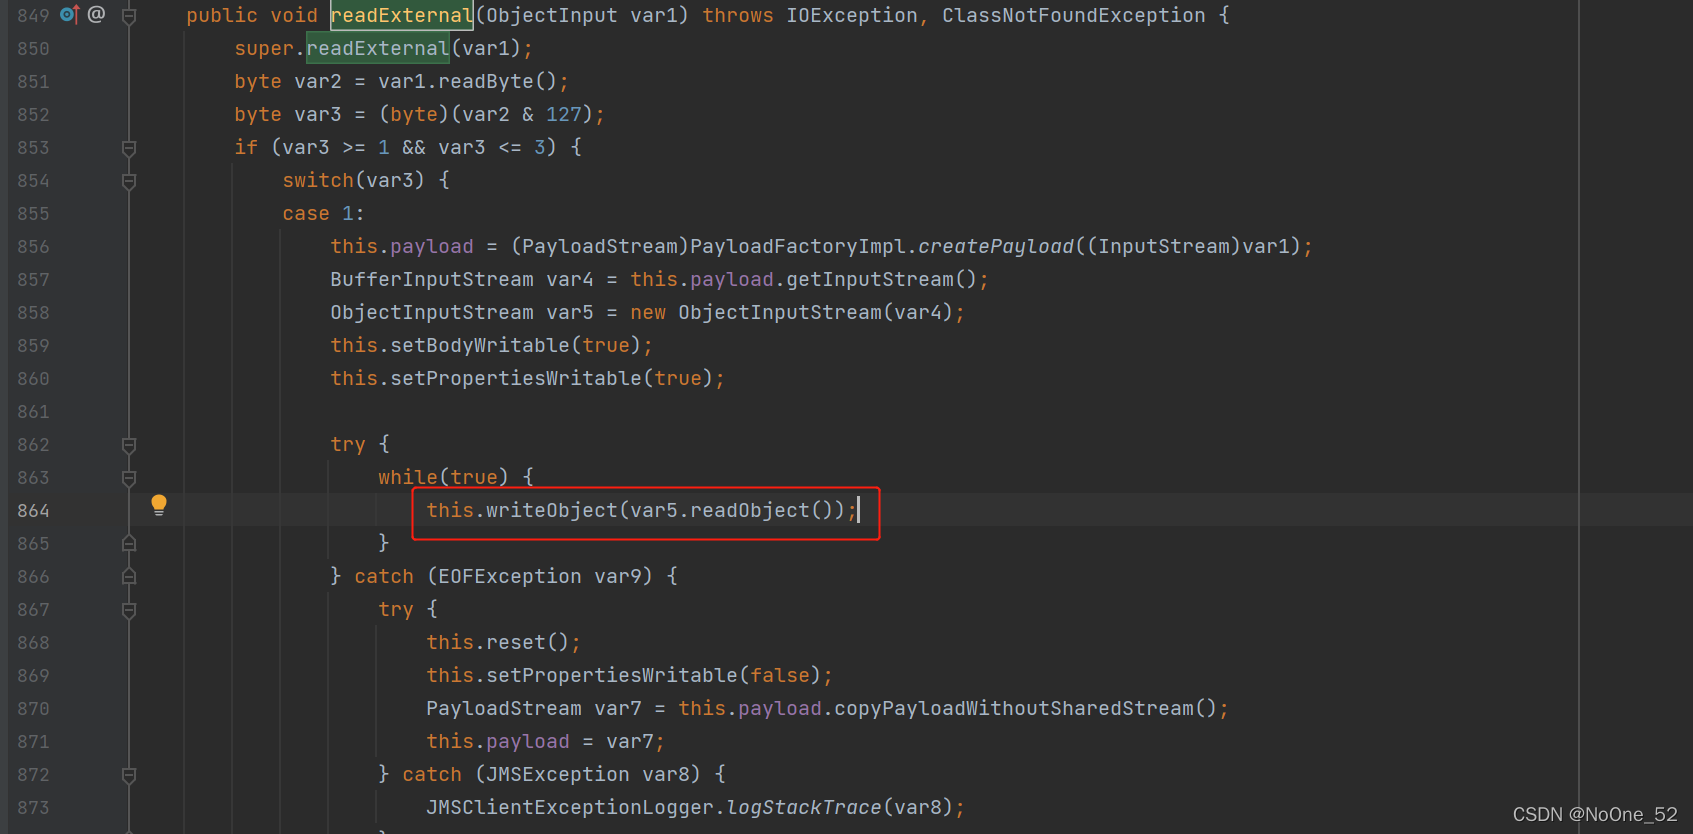
Task: Collapse the inner try fold on line 867
Action: (129, 610)
